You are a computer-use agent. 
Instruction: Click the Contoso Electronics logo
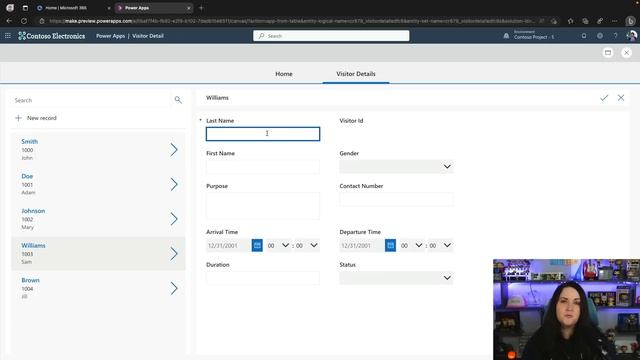[52, 36]
